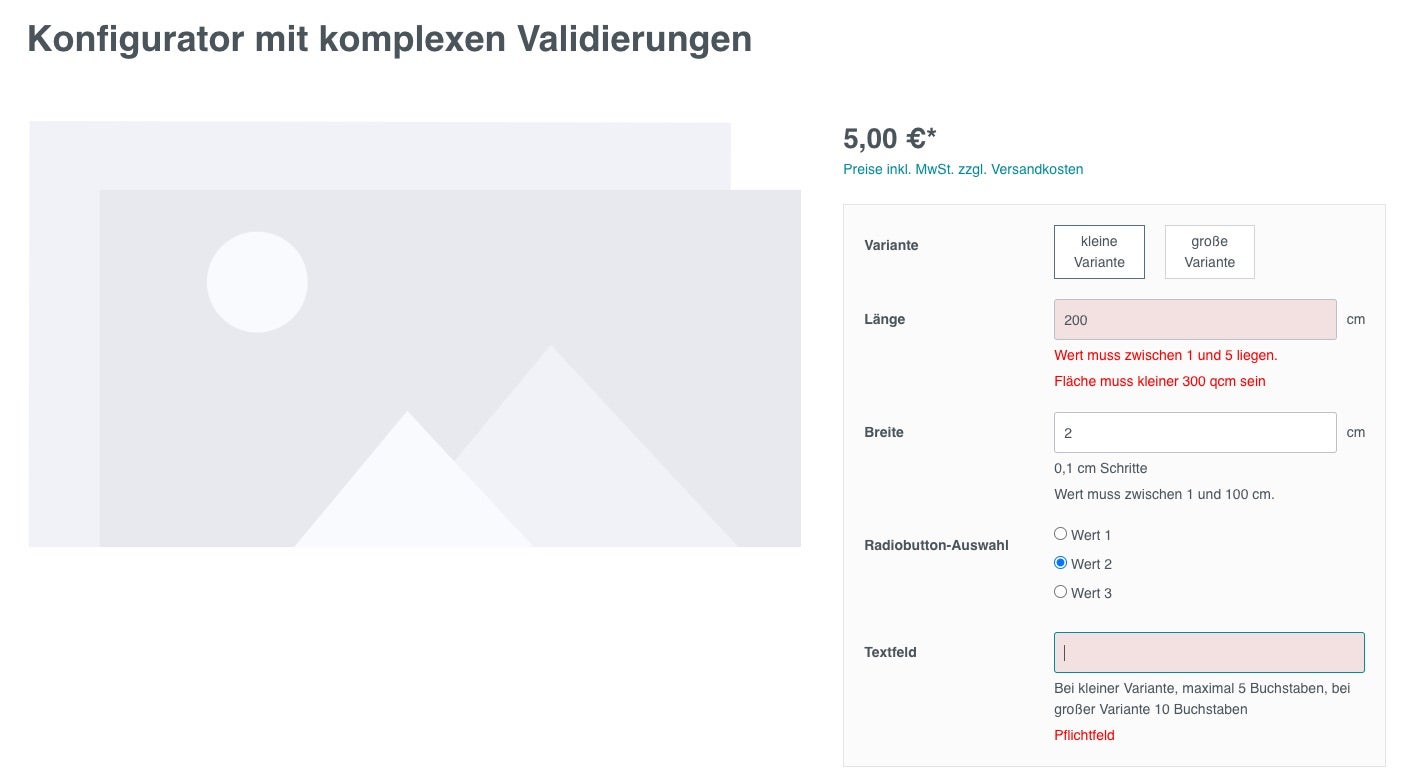Click the "Variante" field label
This screenshot has height=780, width=1402.
(891, 245)
